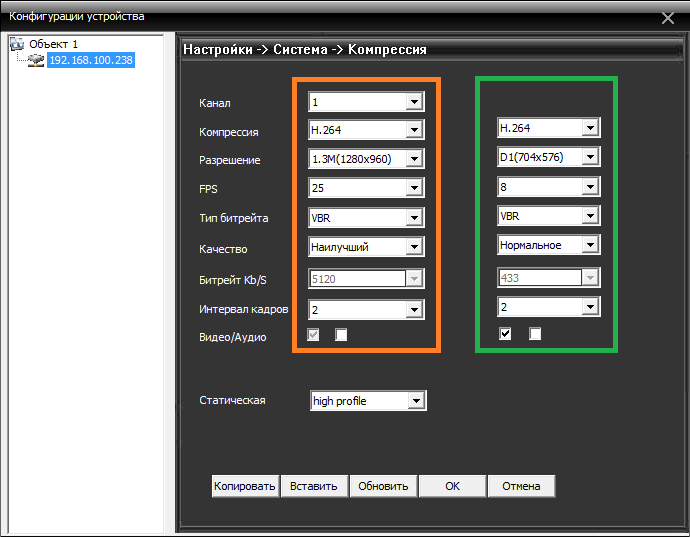Enable sub stream audio checkbox
Image resolution: width=690 pixels, height=537 pixels.
tap(535, 334)
